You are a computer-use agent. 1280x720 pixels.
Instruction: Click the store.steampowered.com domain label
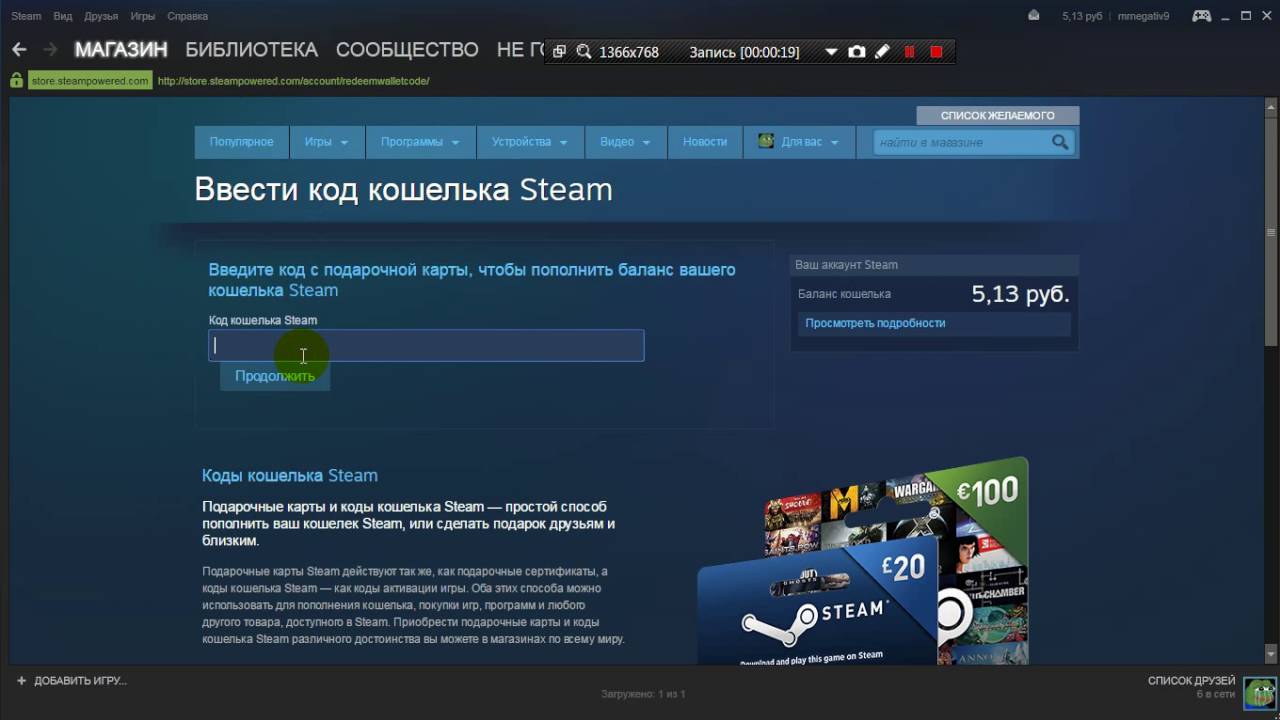(90, 81)
